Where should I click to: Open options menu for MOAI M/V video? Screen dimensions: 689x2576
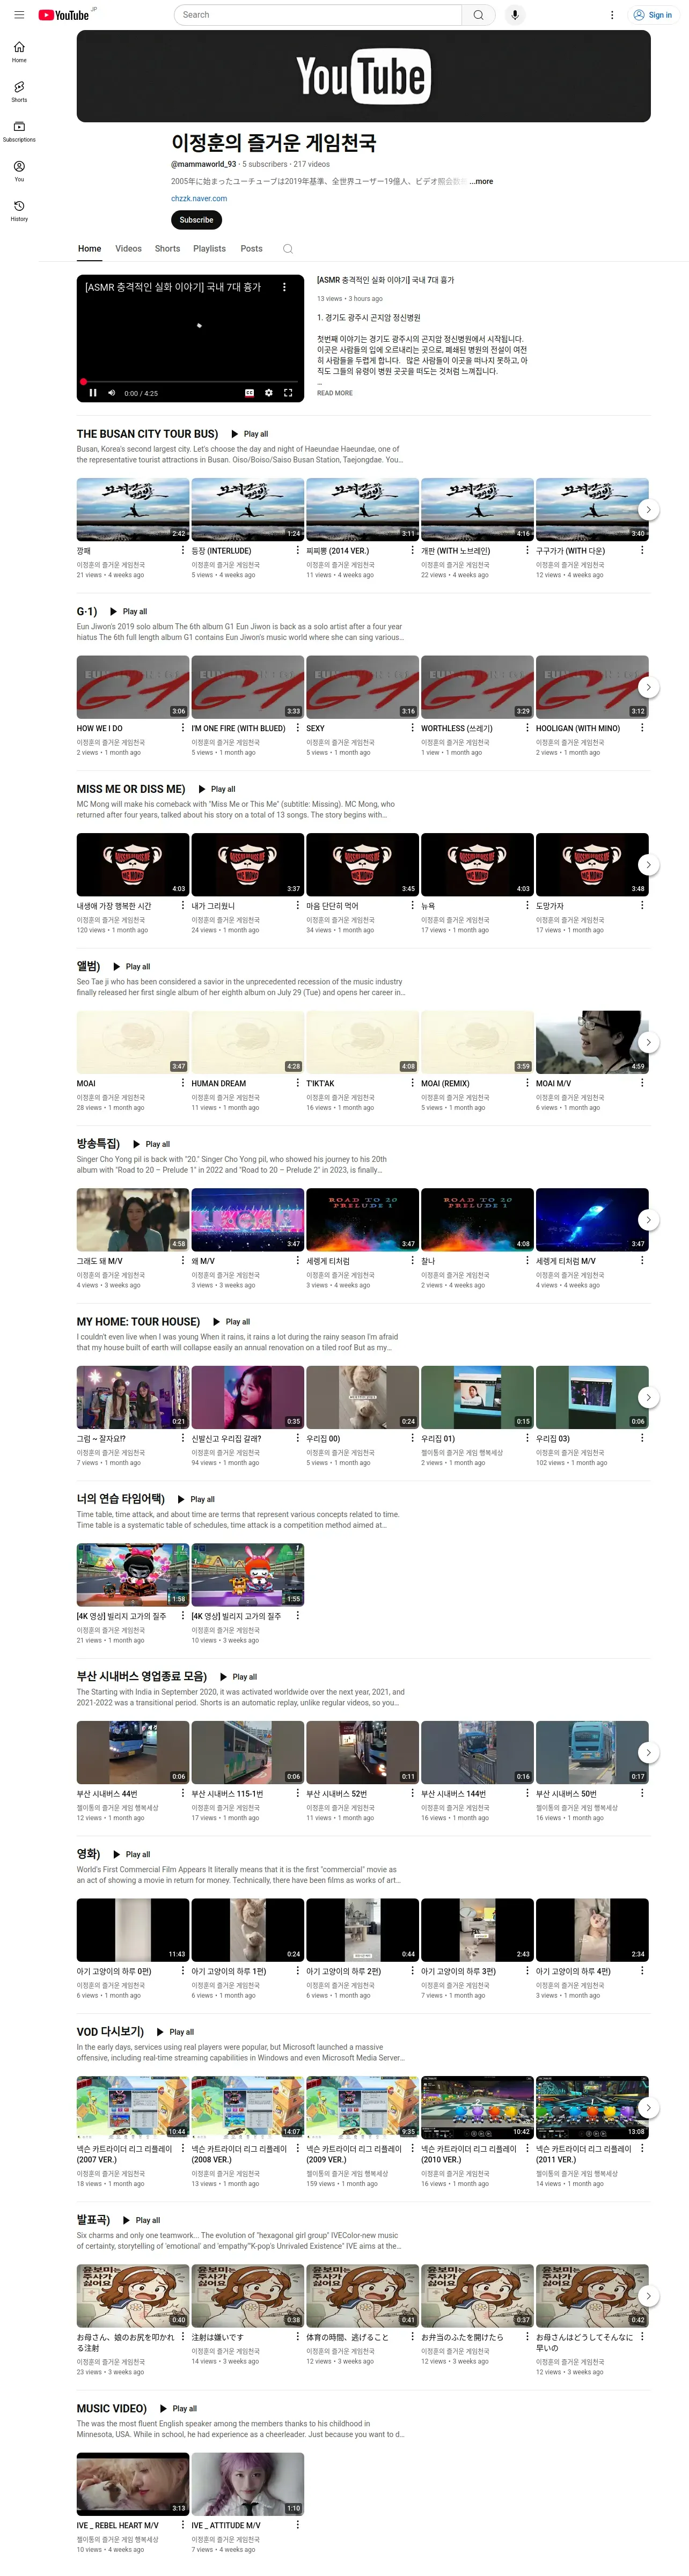click(x=642, y=1083)
